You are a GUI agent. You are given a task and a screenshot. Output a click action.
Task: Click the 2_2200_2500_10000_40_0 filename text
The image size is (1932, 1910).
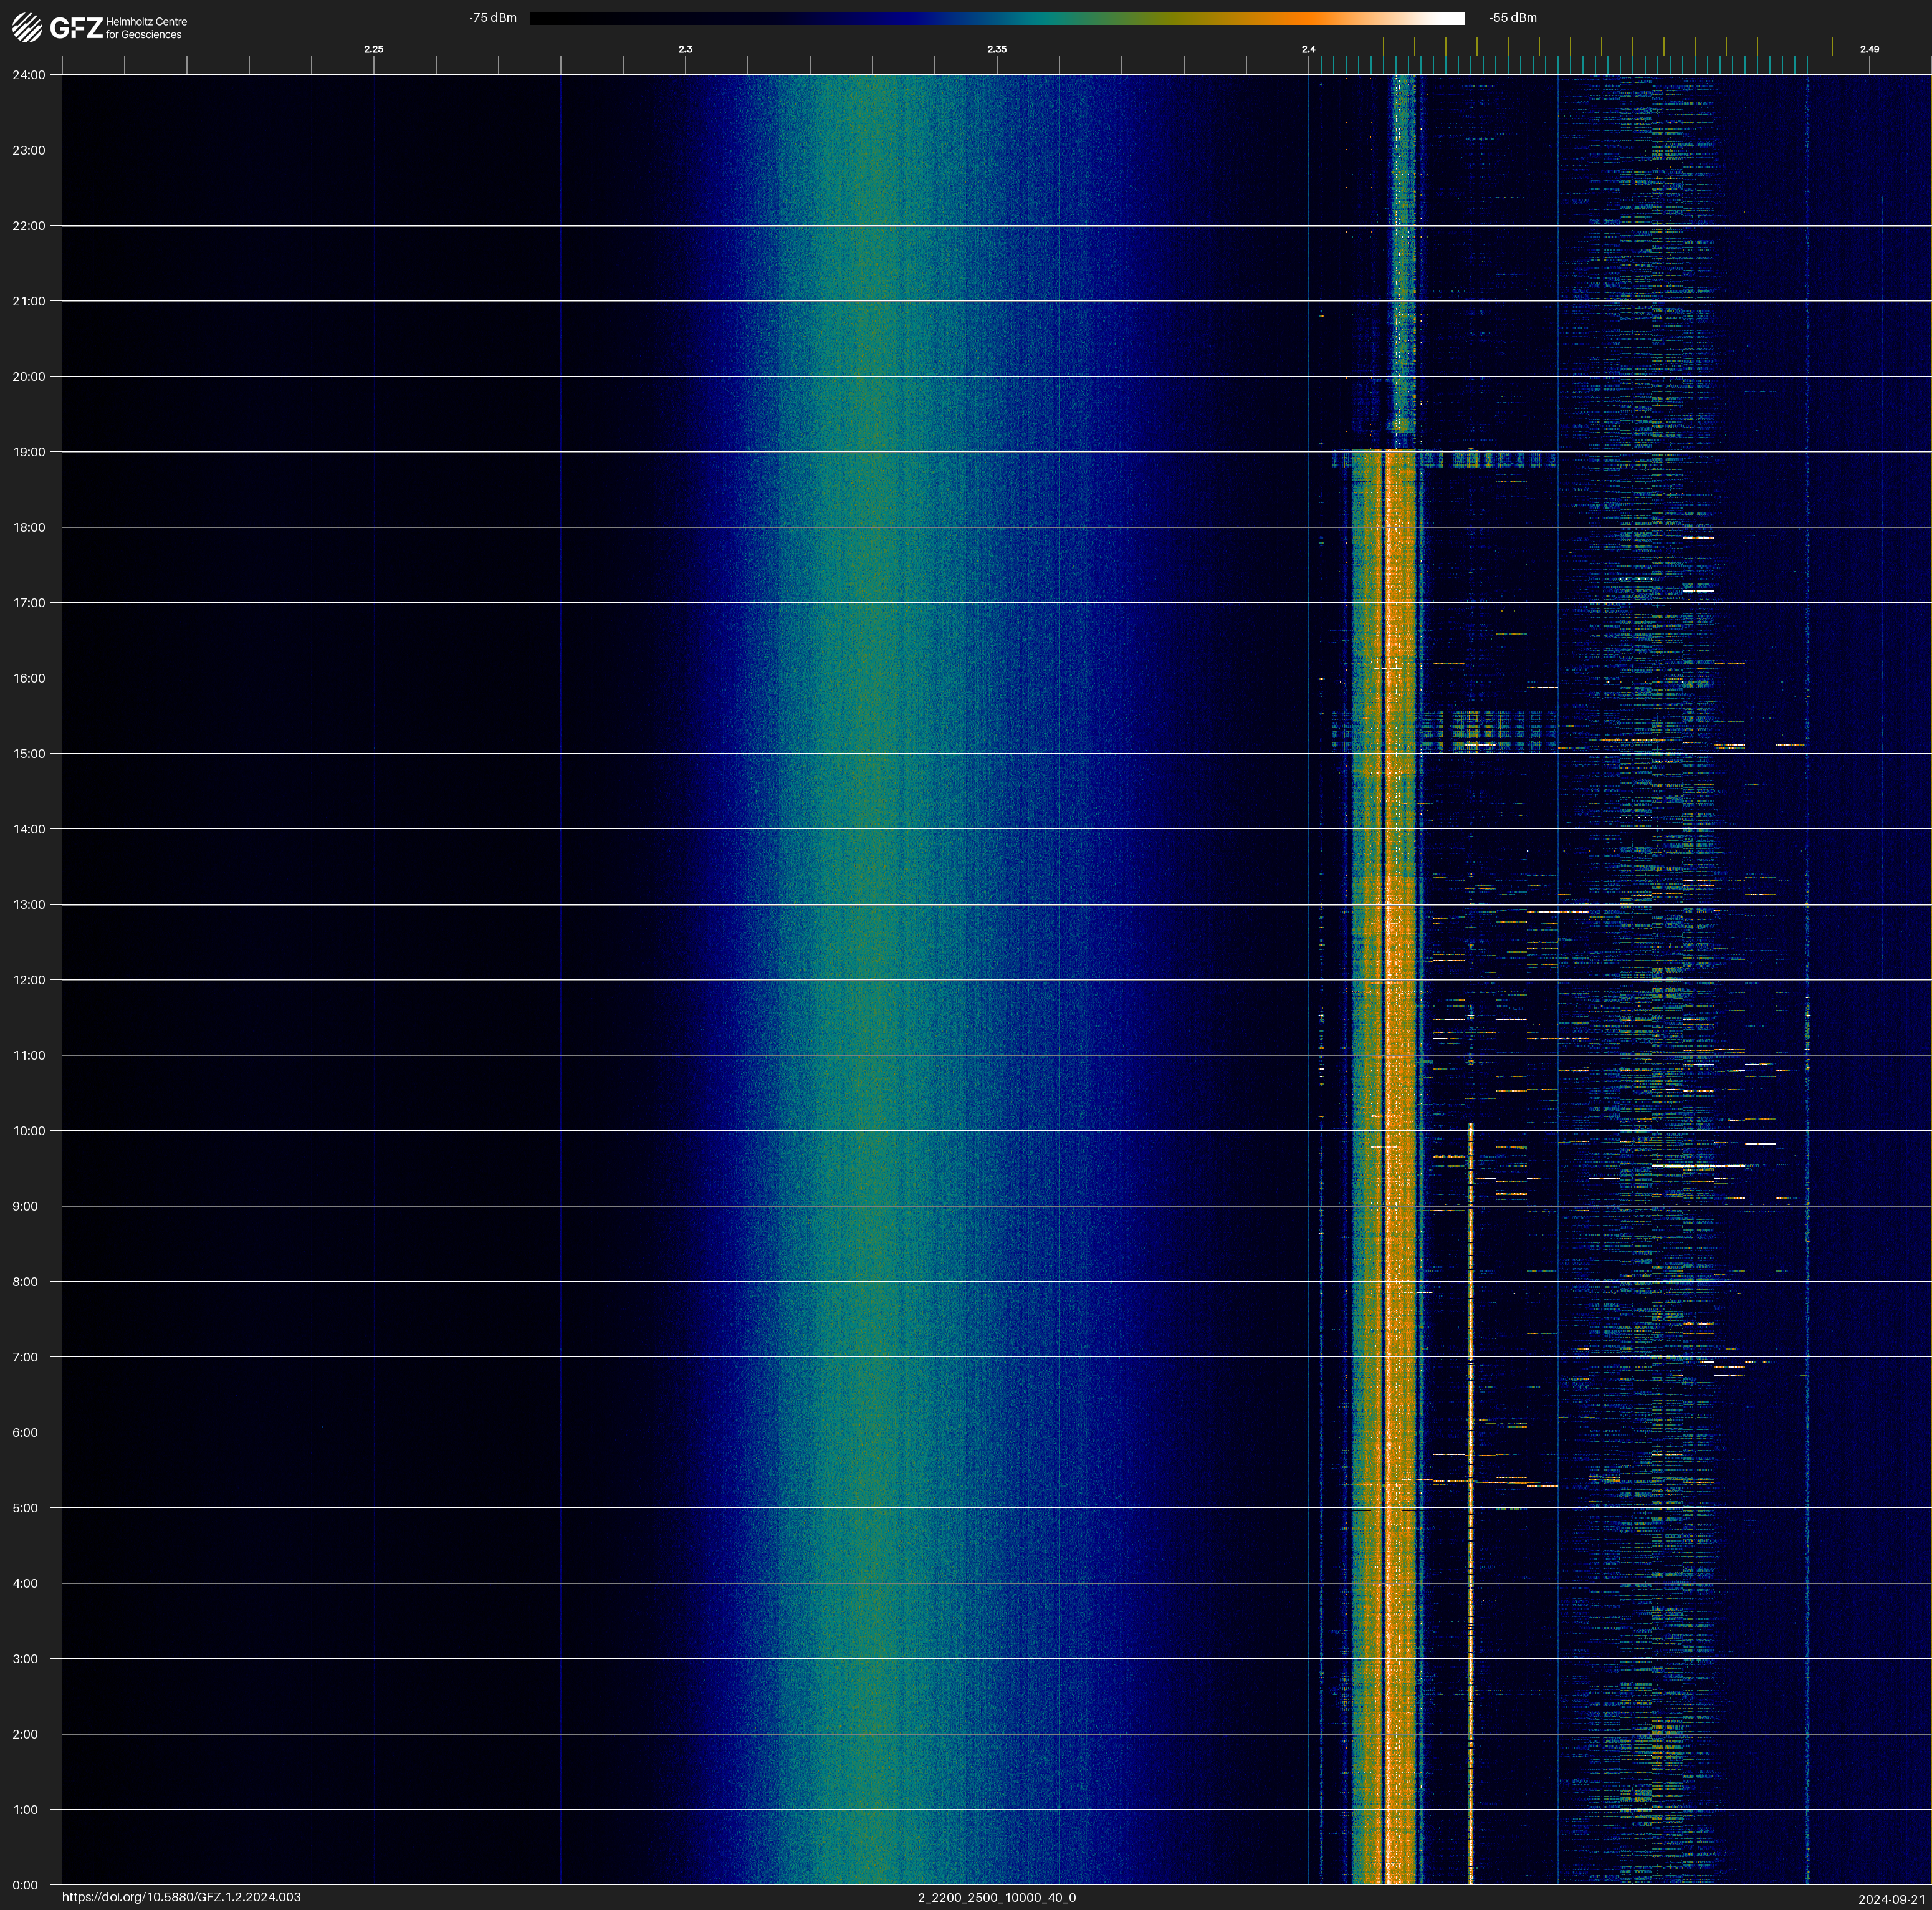[997, 1897]
